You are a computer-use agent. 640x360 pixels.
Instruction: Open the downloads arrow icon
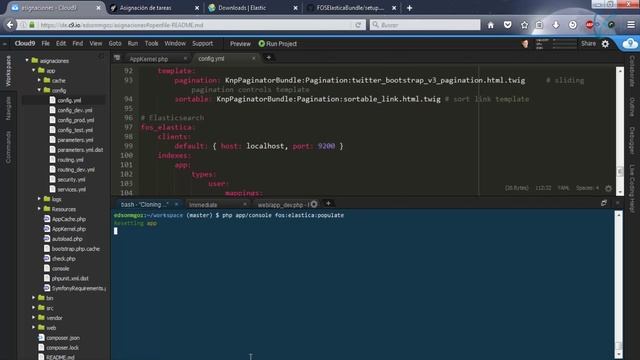point(556,25)
